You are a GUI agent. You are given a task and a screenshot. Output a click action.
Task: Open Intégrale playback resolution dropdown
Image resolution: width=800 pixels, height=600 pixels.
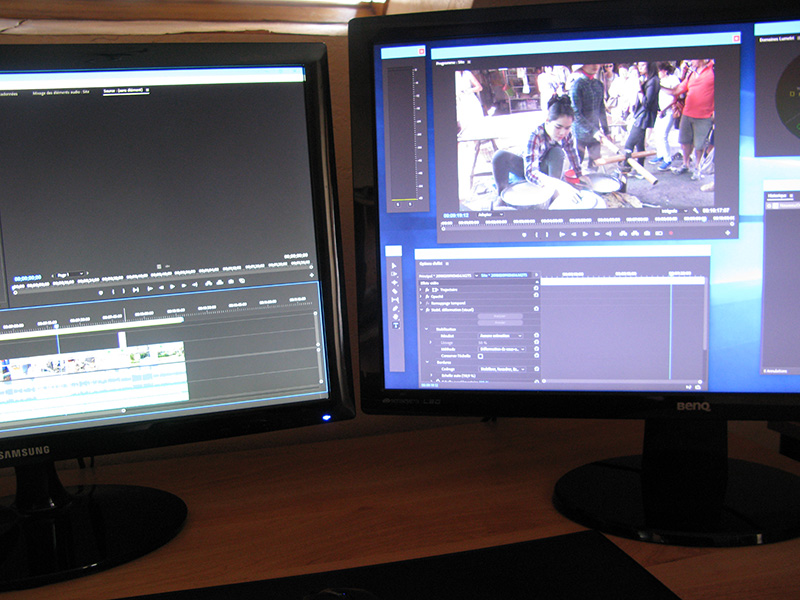674,211
